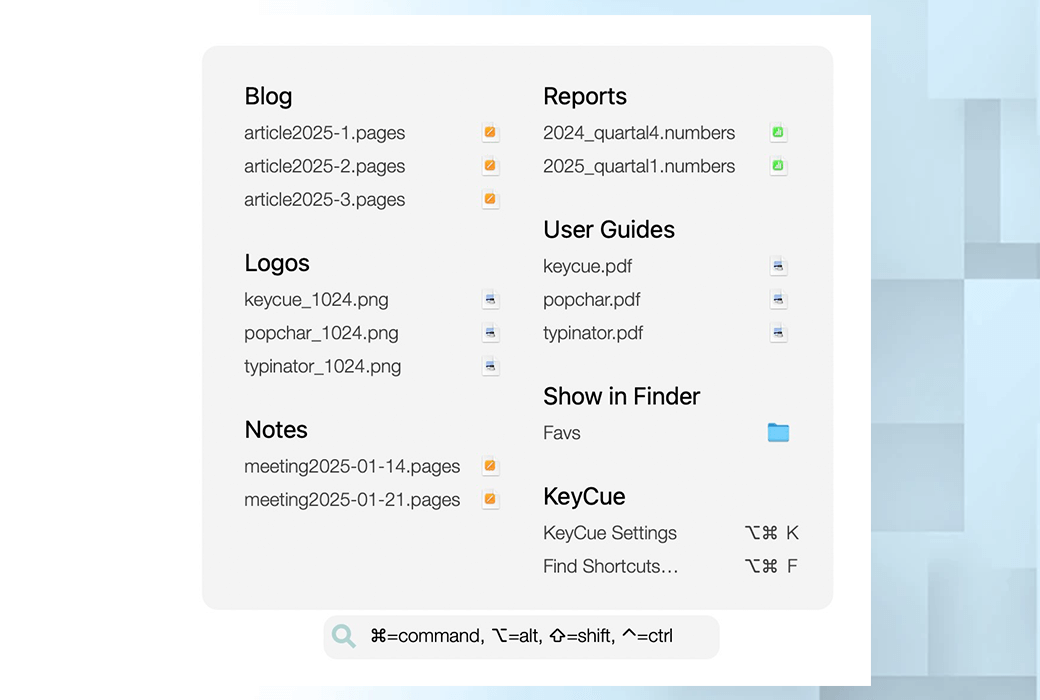Screen dimensions: 1040x700
Task: Click the Numbers icon beside 2024_quartal4.numbers
Action: [778, 132]
